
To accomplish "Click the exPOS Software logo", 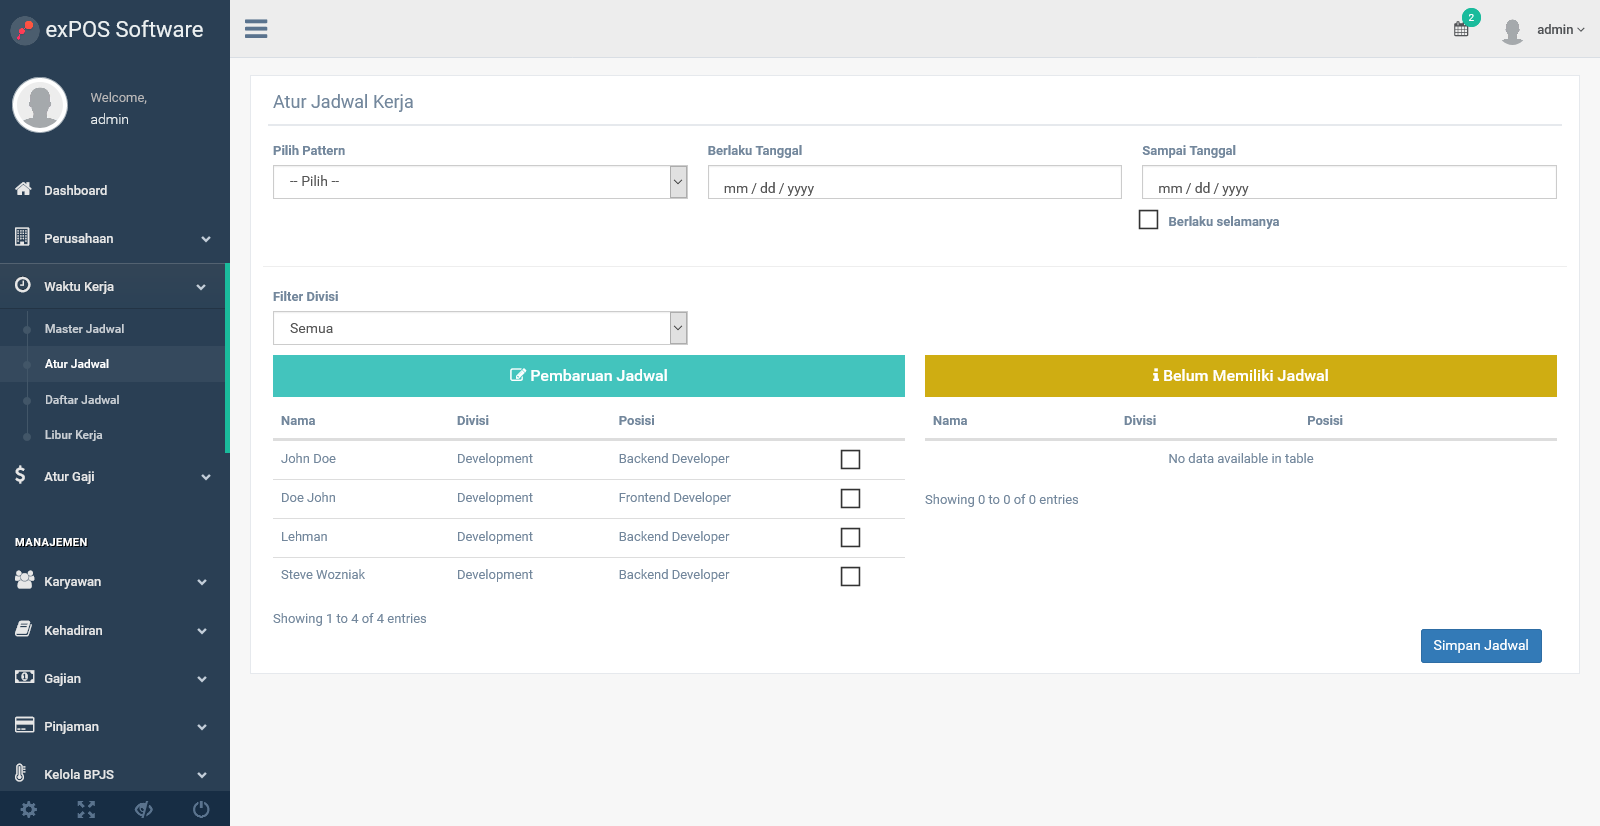I will pos(25,30).
